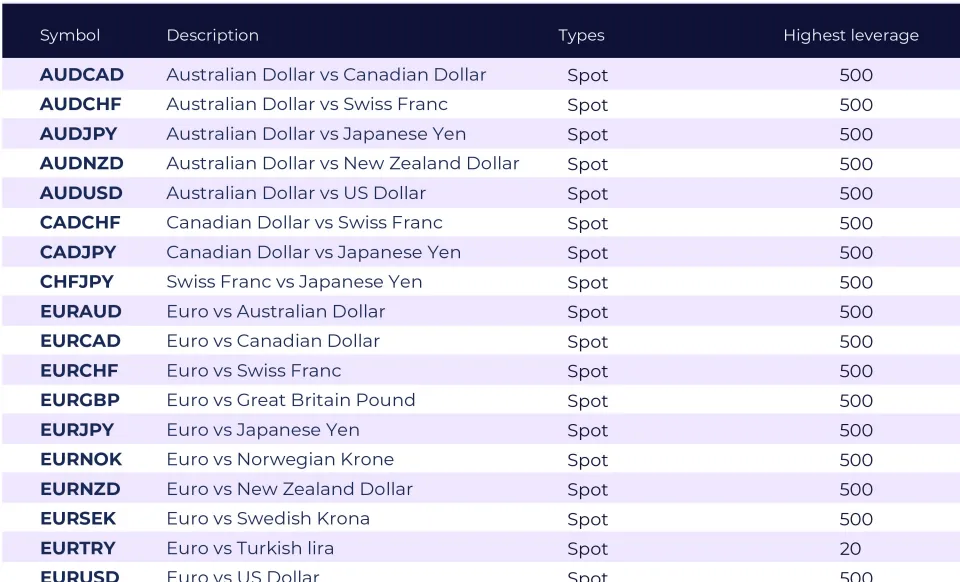Click 'Canadian Dollar vs Japanese Yen' text
This screenshot has width=960, height=582.
coord(313,252)
